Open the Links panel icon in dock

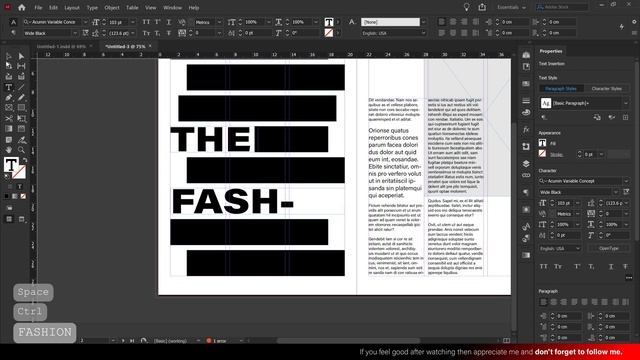click(526, 175)
